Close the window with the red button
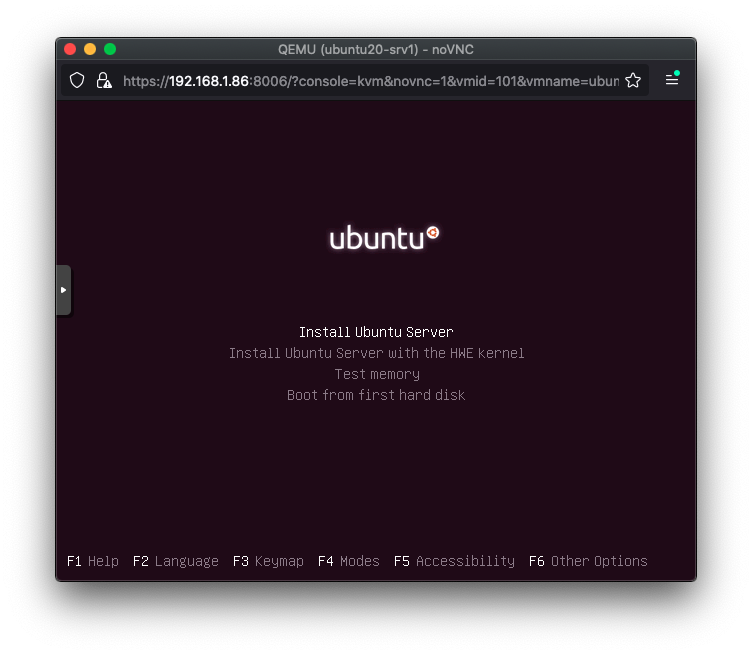 coord(70,49)
